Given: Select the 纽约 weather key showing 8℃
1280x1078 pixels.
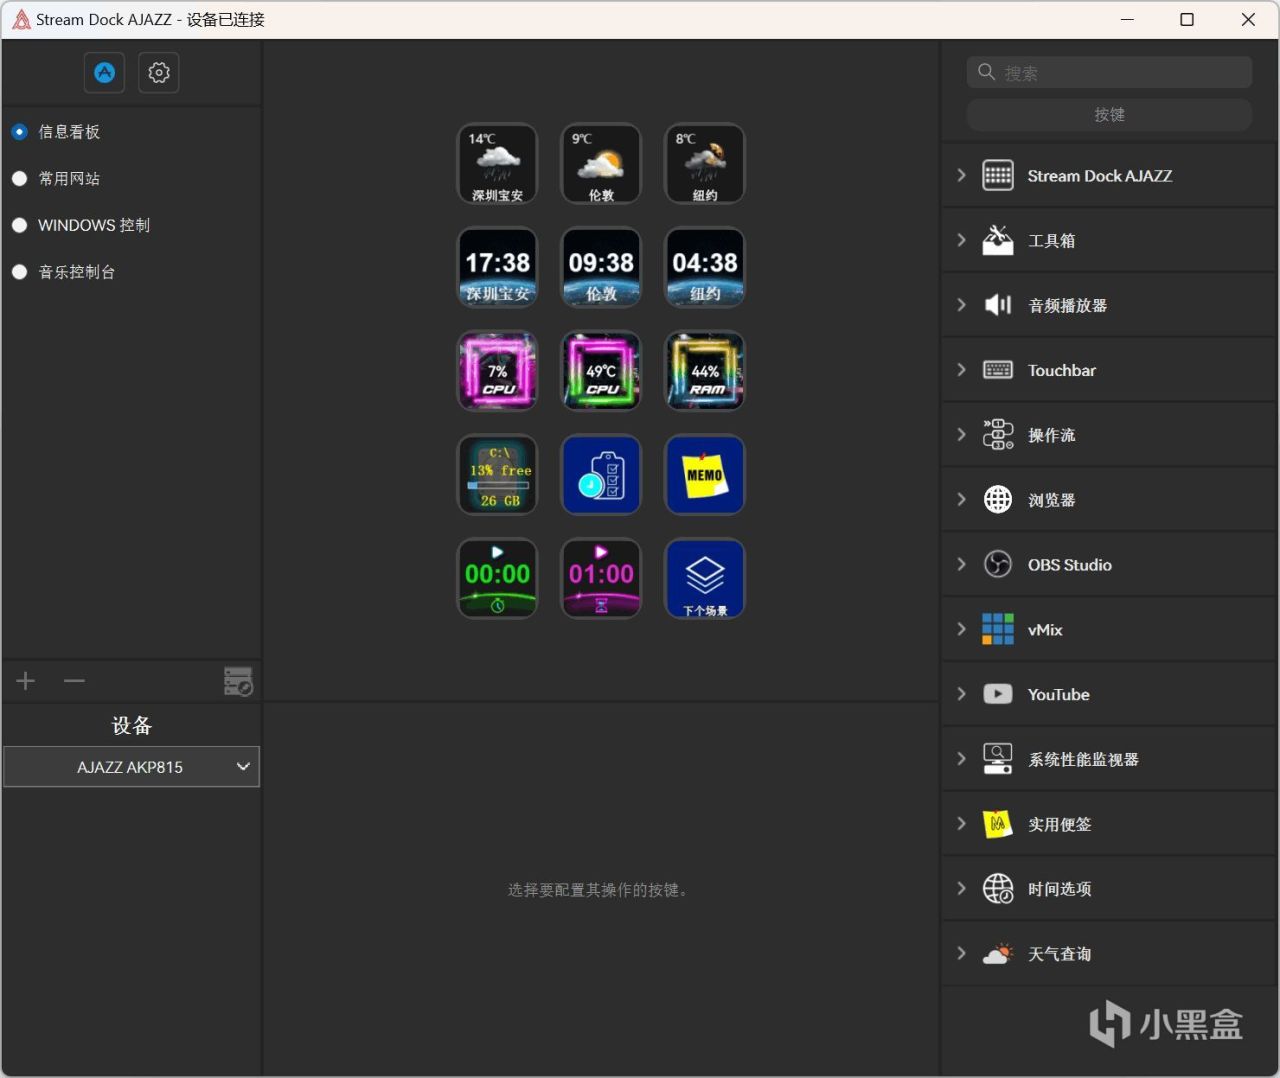Looking at the screenshot, I should [x=705, y=164].
